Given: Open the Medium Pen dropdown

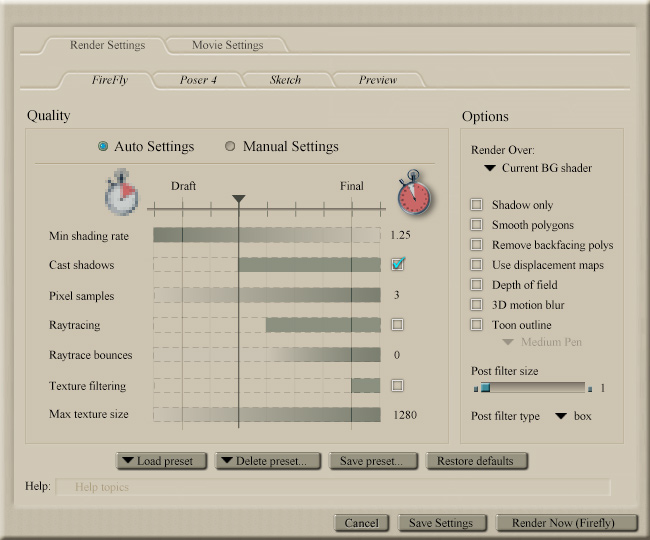Looking at the screenshot, I should pos(542,342).
